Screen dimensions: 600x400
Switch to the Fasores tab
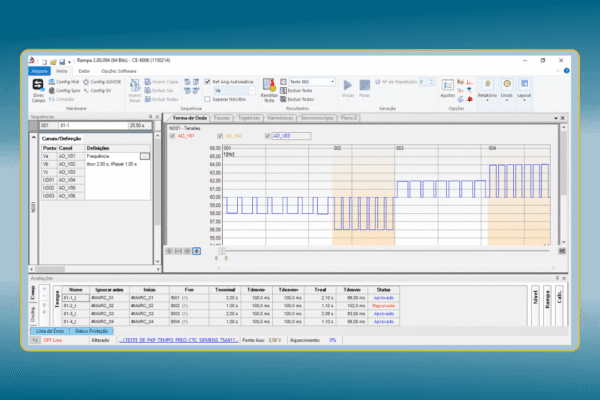(x=222, y=118)
